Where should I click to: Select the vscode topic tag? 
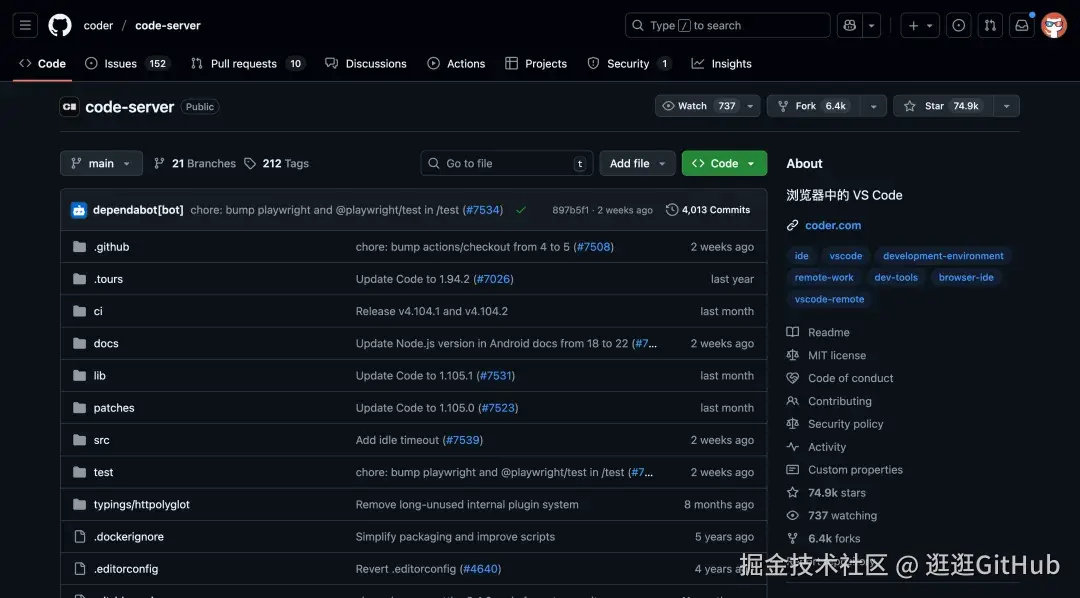846,256
